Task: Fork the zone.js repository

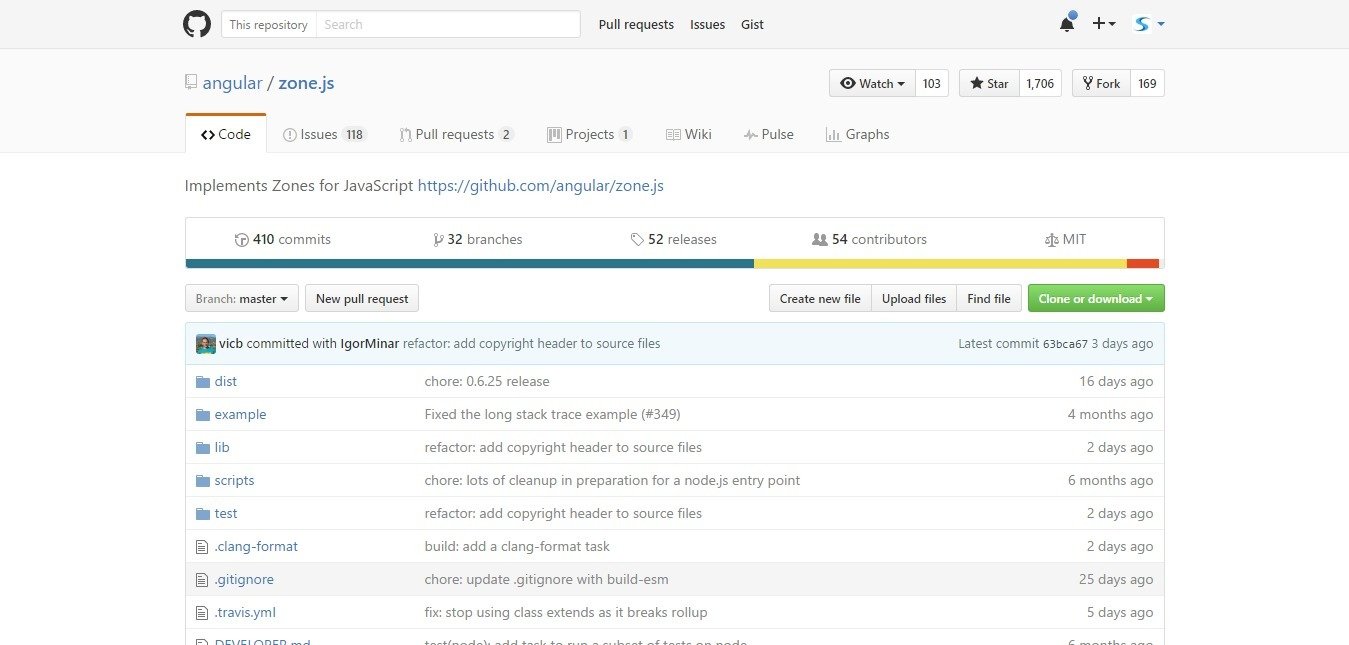Action: 1101,83
